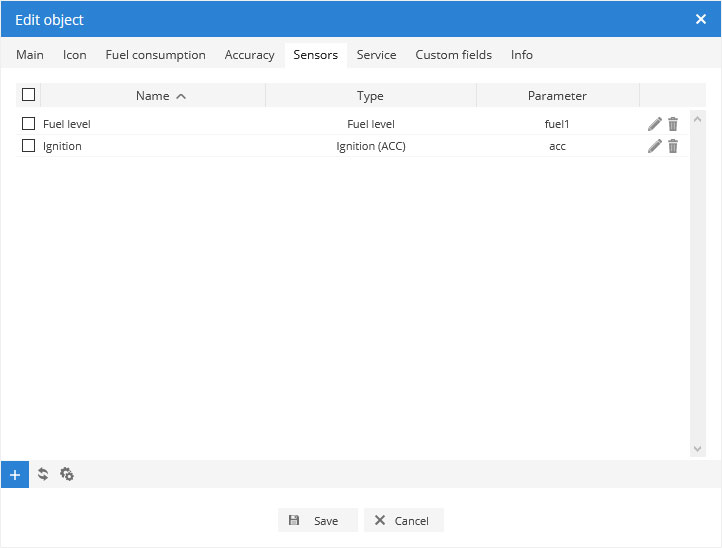Go to Fuel consumption tab
Viewport: 722px width, 548px height.
pos(156,55)
